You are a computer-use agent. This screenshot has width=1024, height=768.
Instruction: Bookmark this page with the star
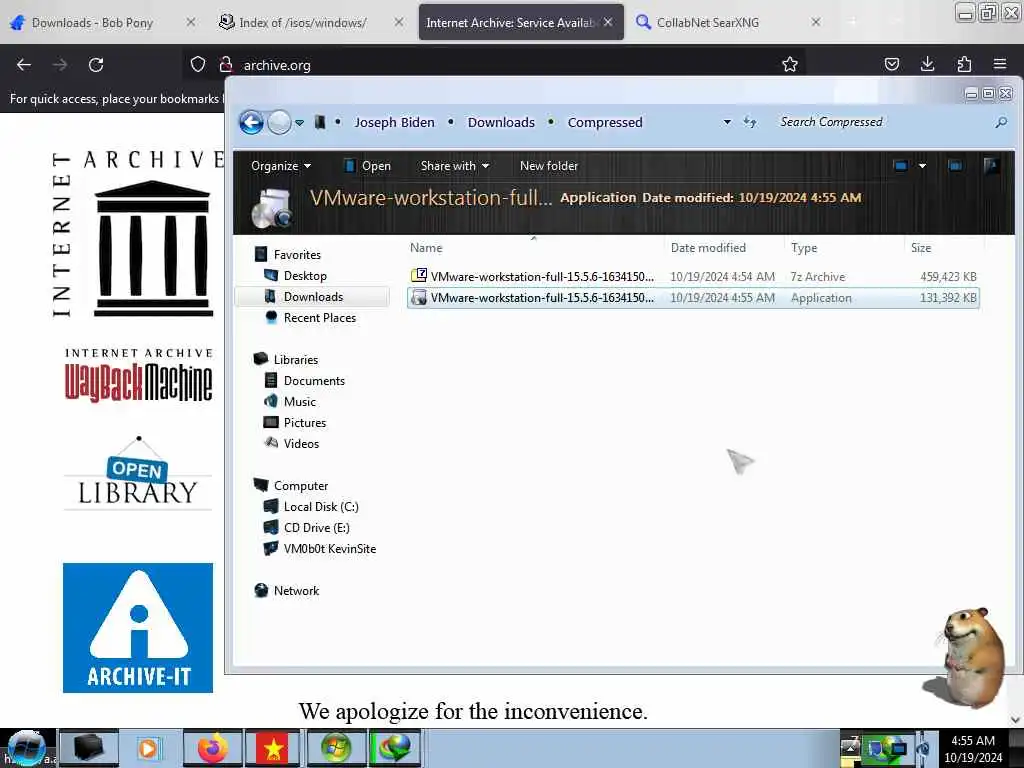[x=790, y=64]
